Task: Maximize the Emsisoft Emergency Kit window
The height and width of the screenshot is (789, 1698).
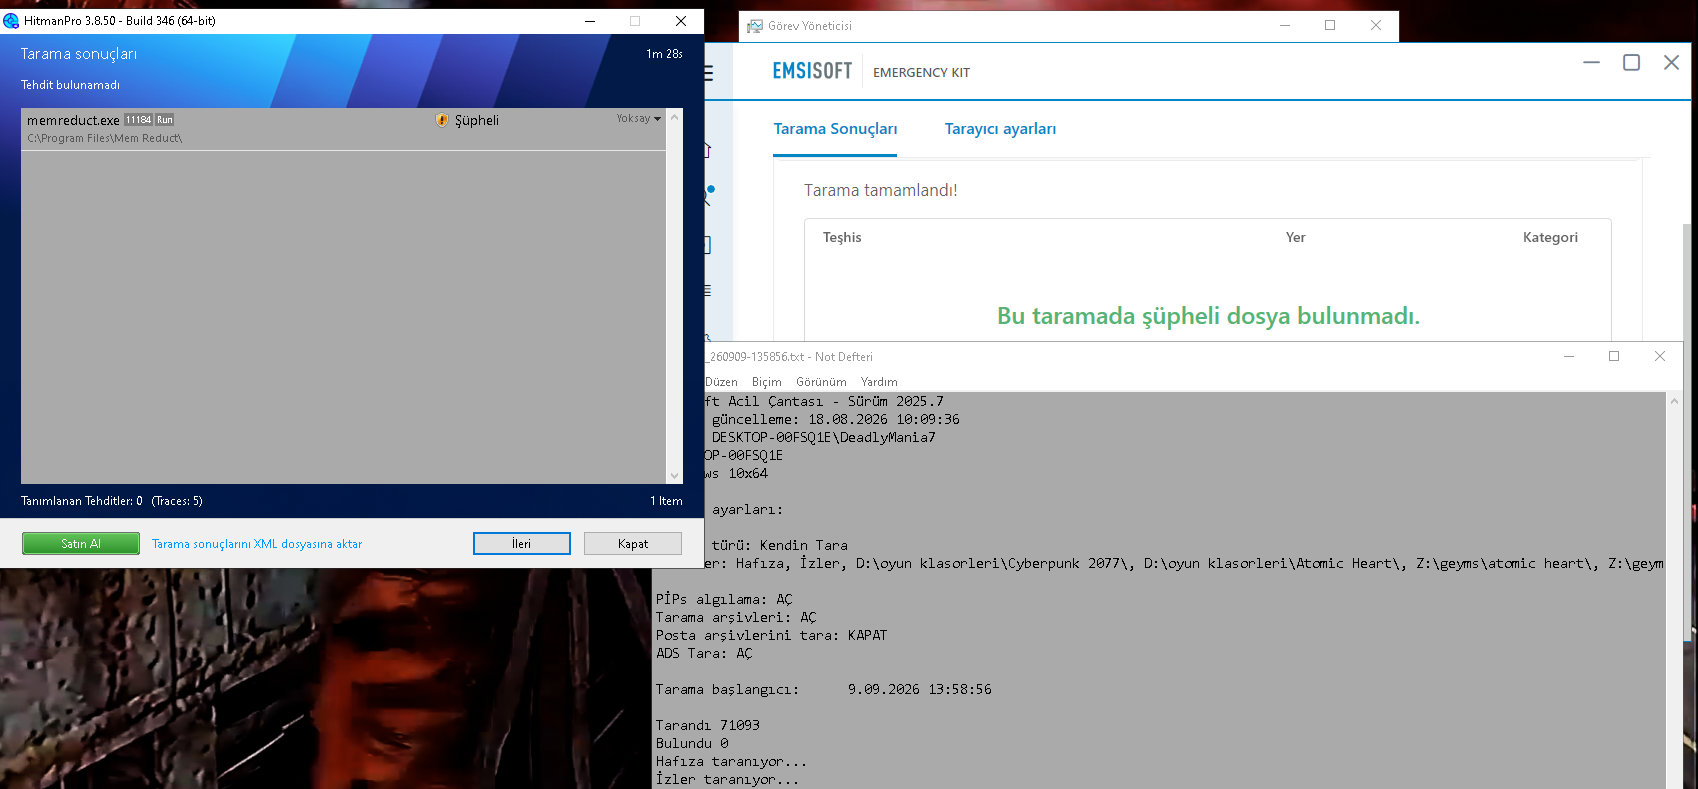Action: pyautogui.click(x=1631, y=62)
